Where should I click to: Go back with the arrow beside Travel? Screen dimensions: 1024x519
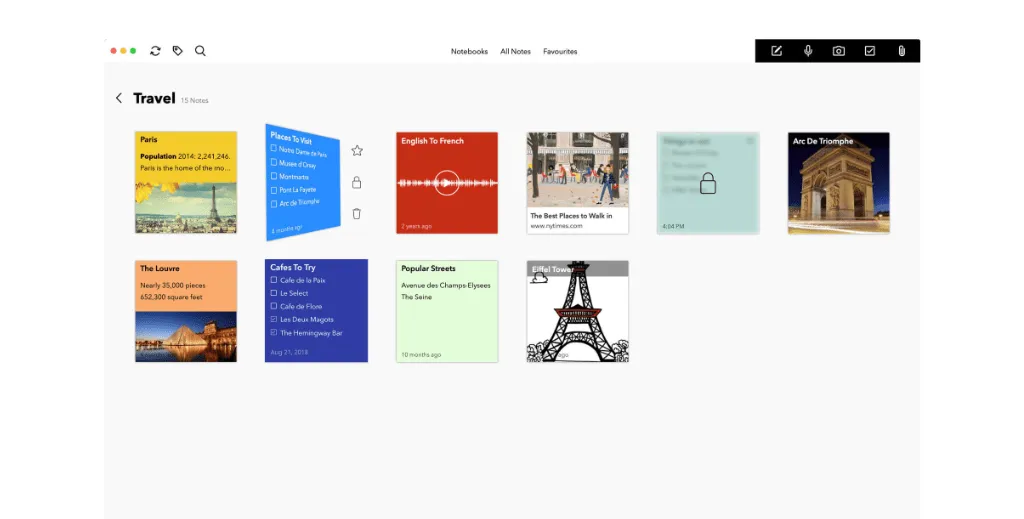pos(119,98)
